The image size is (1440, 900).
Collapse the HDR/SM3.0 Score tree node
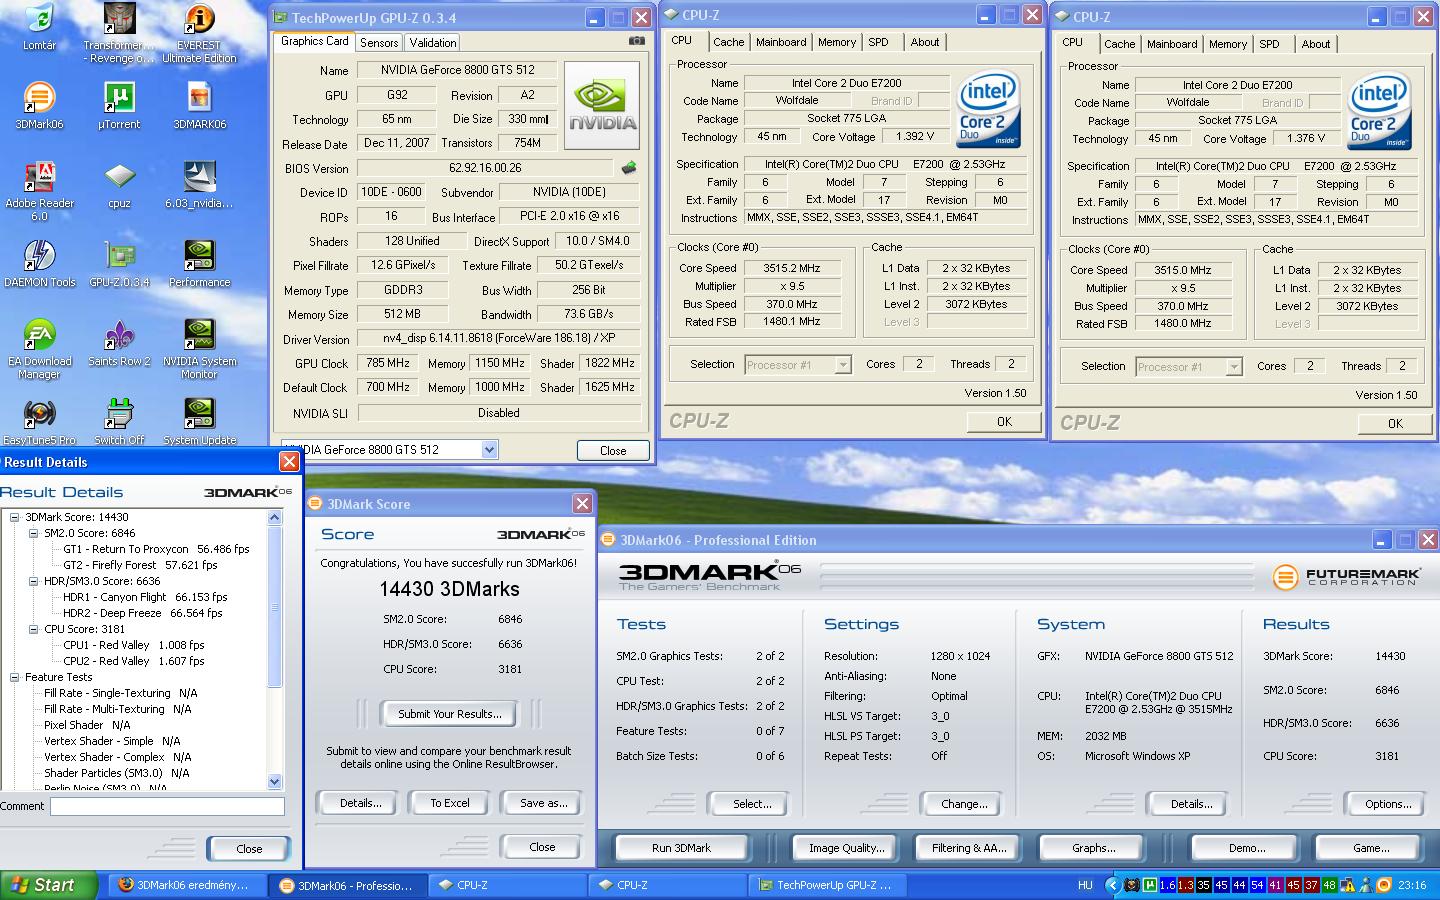coord(34,581)
